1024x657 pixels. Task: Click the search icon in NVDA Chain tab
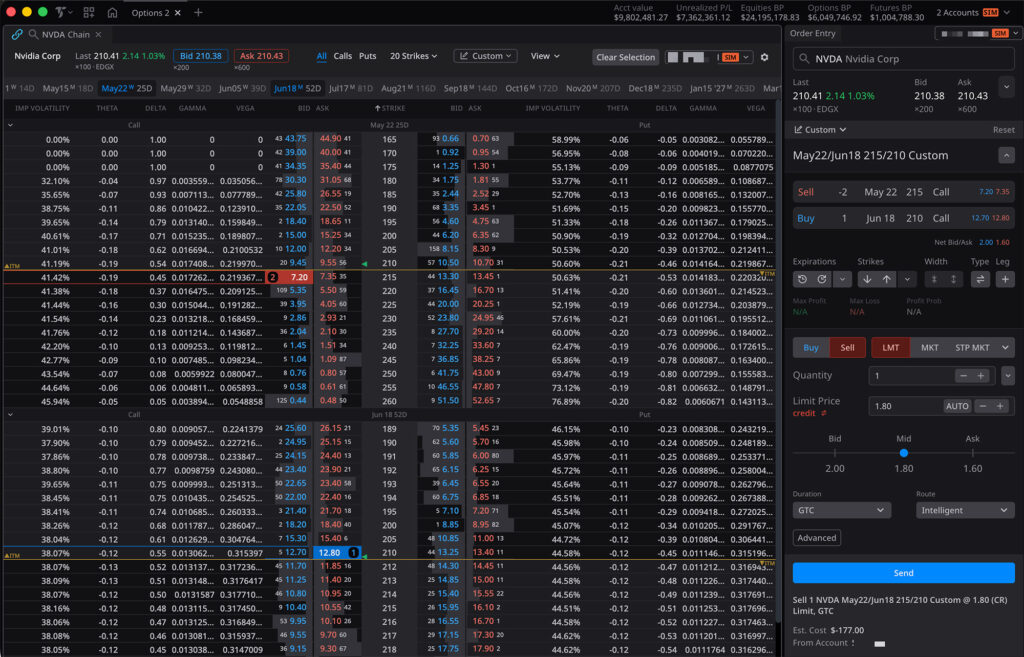[33, 34]
